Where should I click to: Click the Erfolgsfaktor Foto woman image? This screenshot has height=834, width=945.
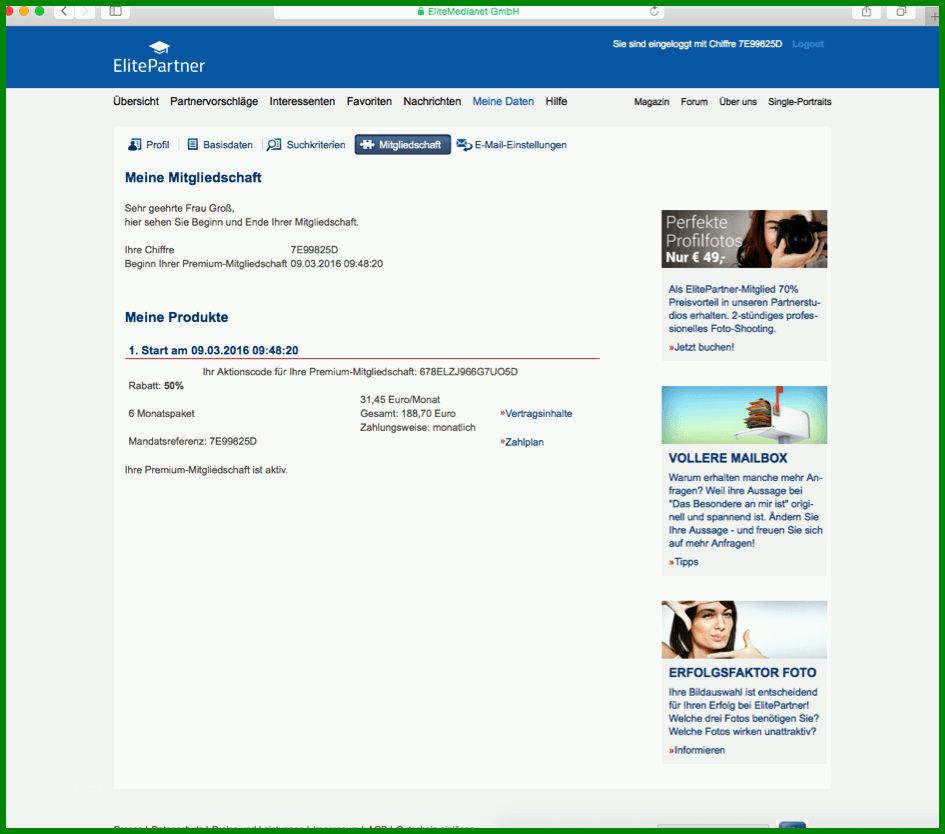pyautogui.click(x=744, y=630)
